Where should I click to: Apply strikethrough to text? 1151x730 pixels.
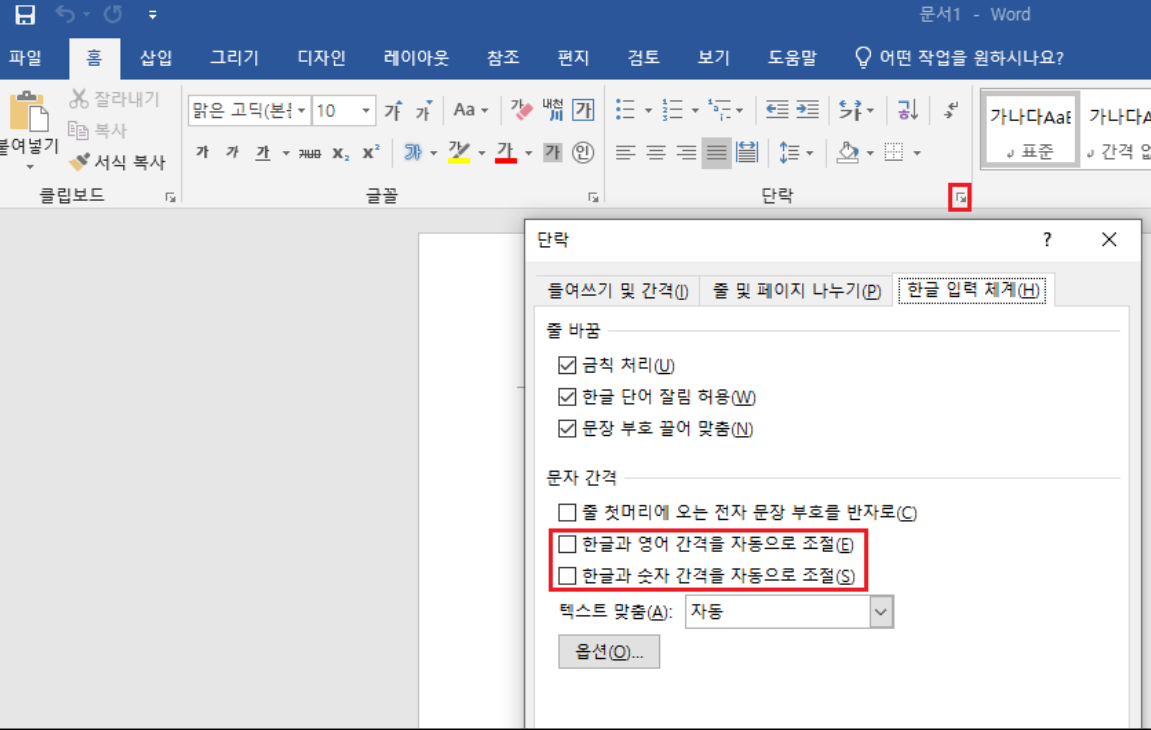310,153
